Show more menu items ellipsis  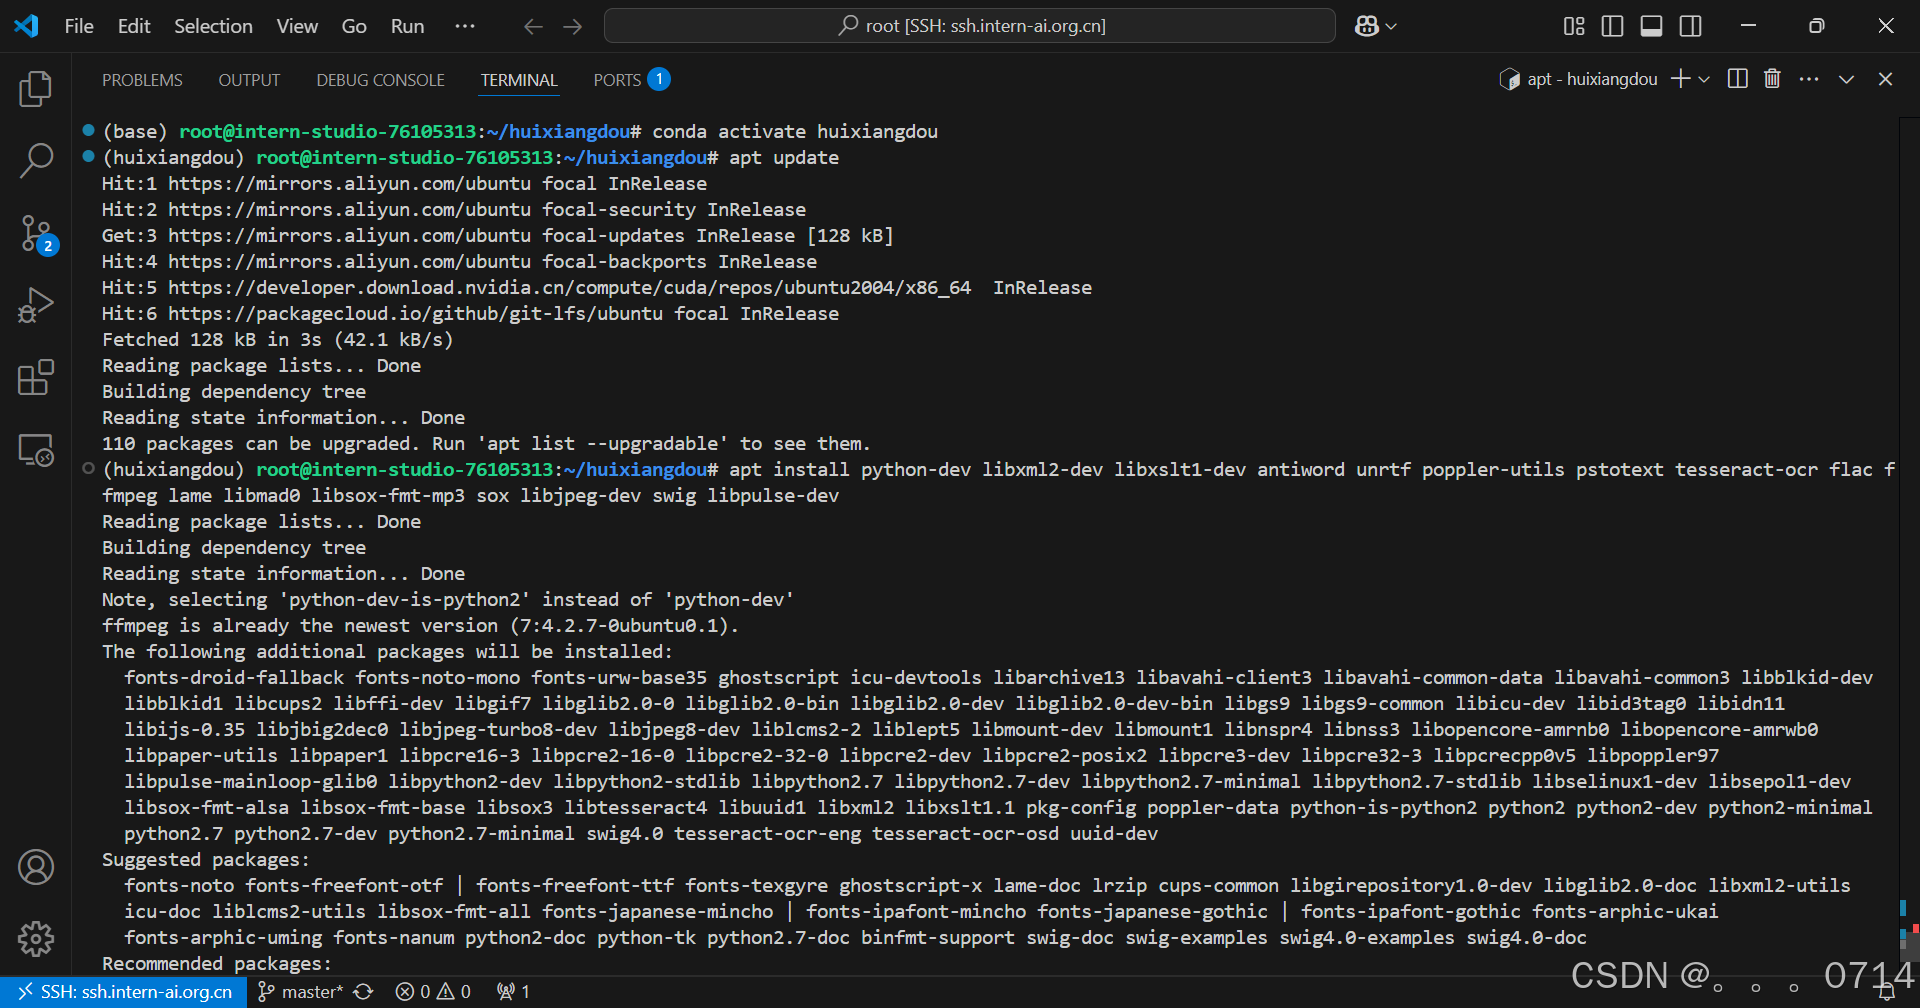pyautogui.click(x=465, y=26)
